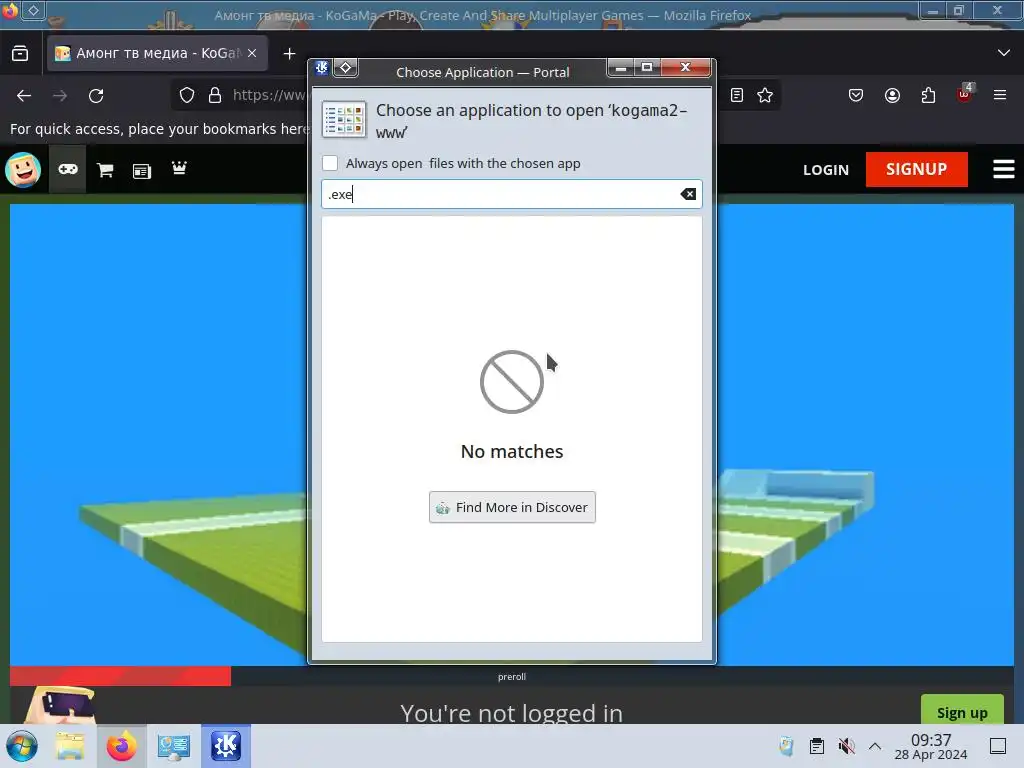Click the KoGaMa avatar logo
Viewport: 1024px width, 768px height.
(23, 170)
